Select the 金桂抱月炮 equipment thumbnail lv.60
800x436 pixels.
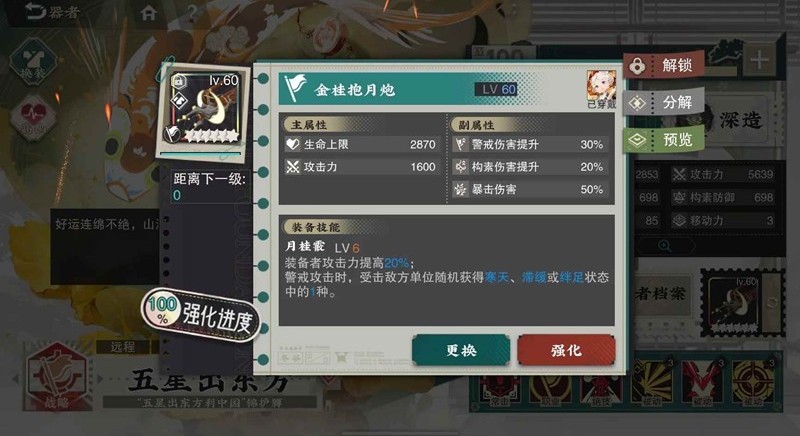click(204, 111)
